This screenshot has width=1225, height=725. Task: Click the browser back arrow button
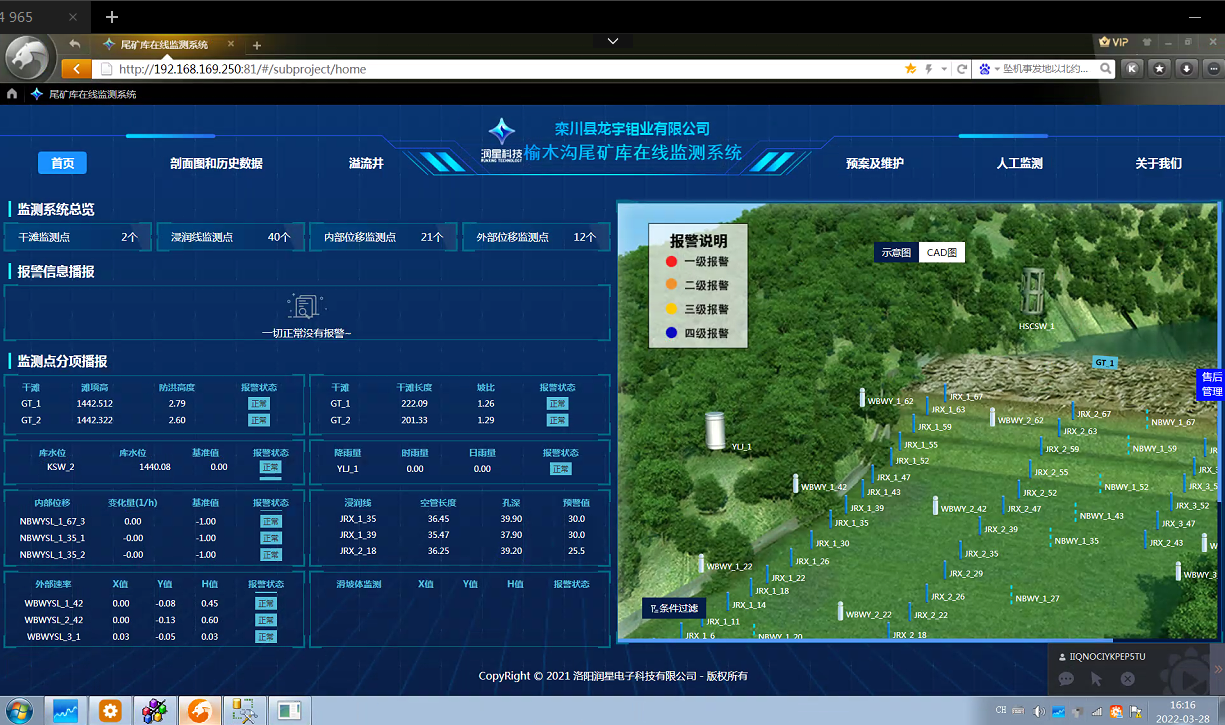click(75, 44)
